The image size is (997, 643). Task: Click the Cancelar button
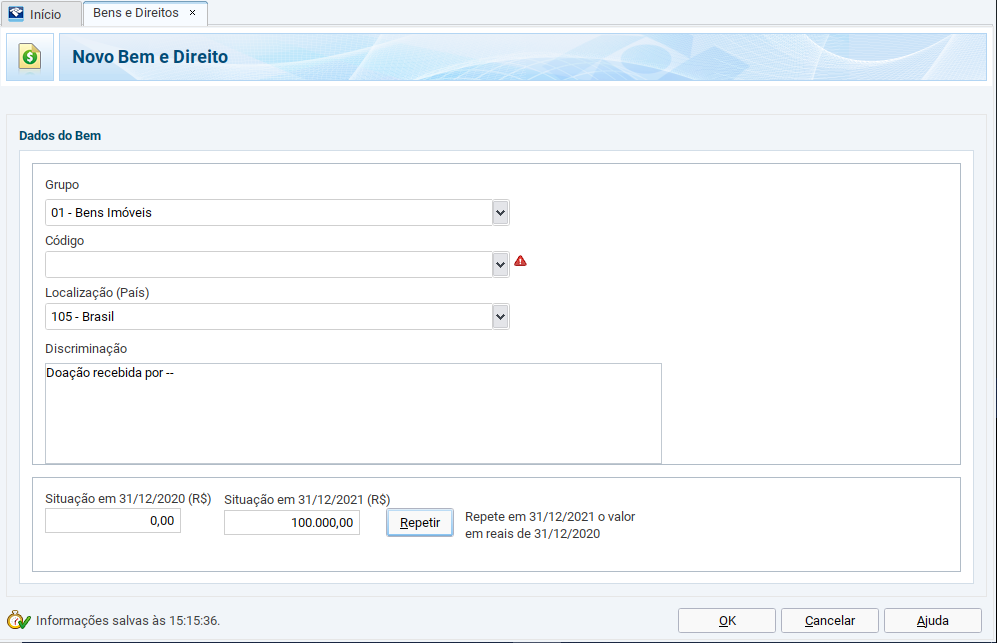pos(830,621)
